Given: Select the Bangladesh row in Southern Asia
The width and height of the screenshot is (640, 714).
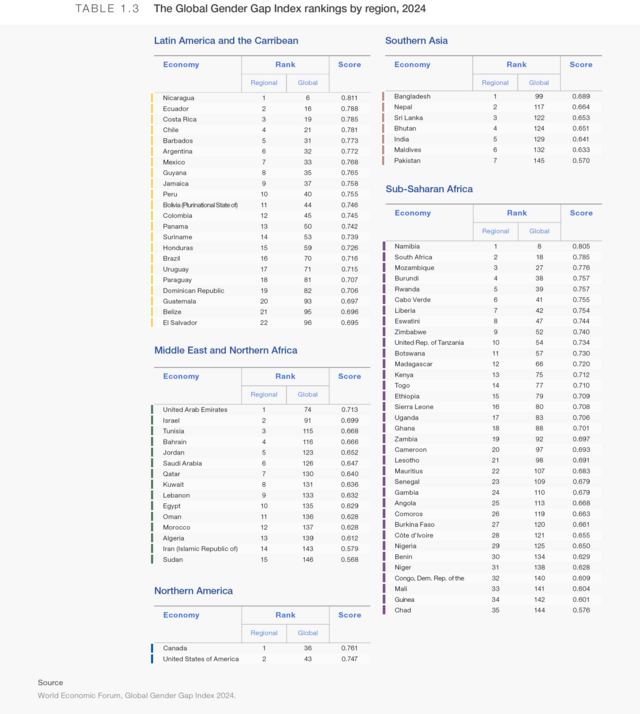Looking at the screenshot, I should 412,96.
